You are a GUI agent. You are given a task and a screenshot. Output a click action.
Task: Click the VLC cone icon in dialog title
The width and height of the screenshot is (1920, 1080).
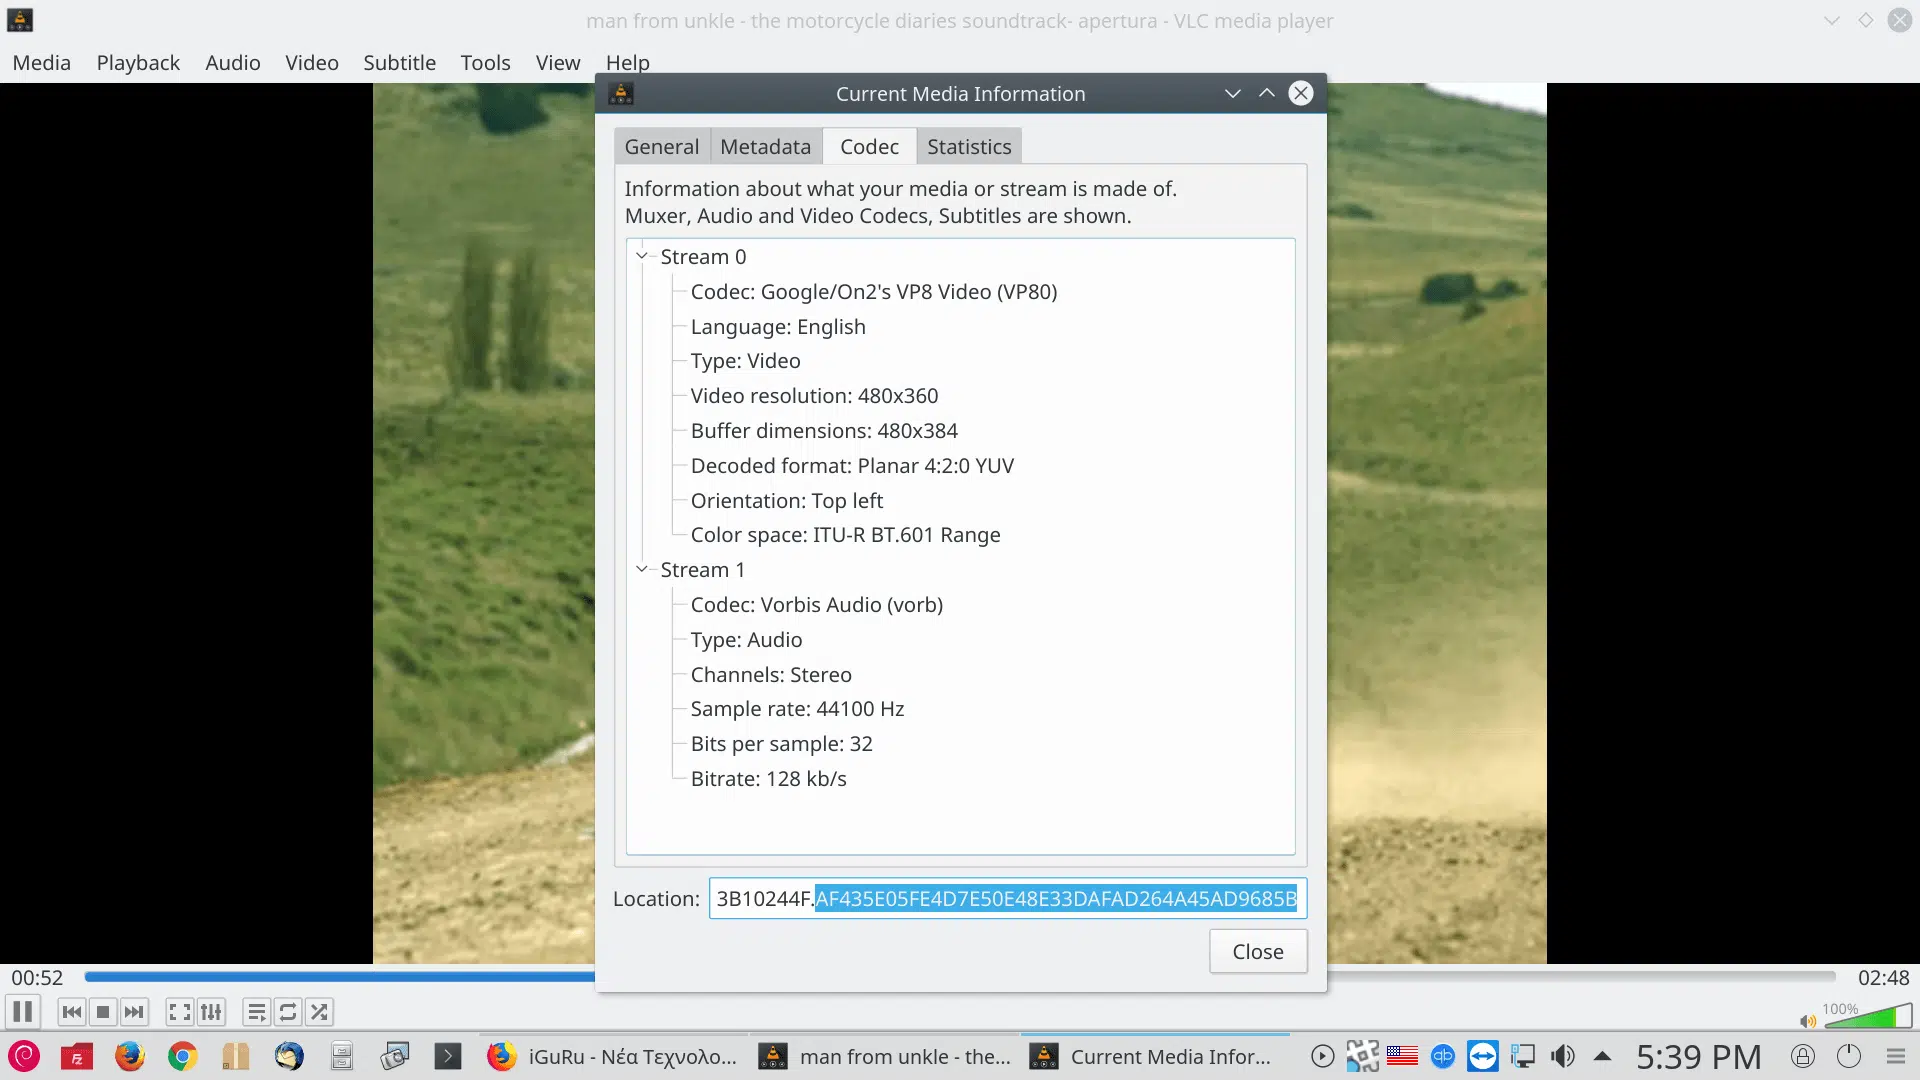click(x=620, y=93)
